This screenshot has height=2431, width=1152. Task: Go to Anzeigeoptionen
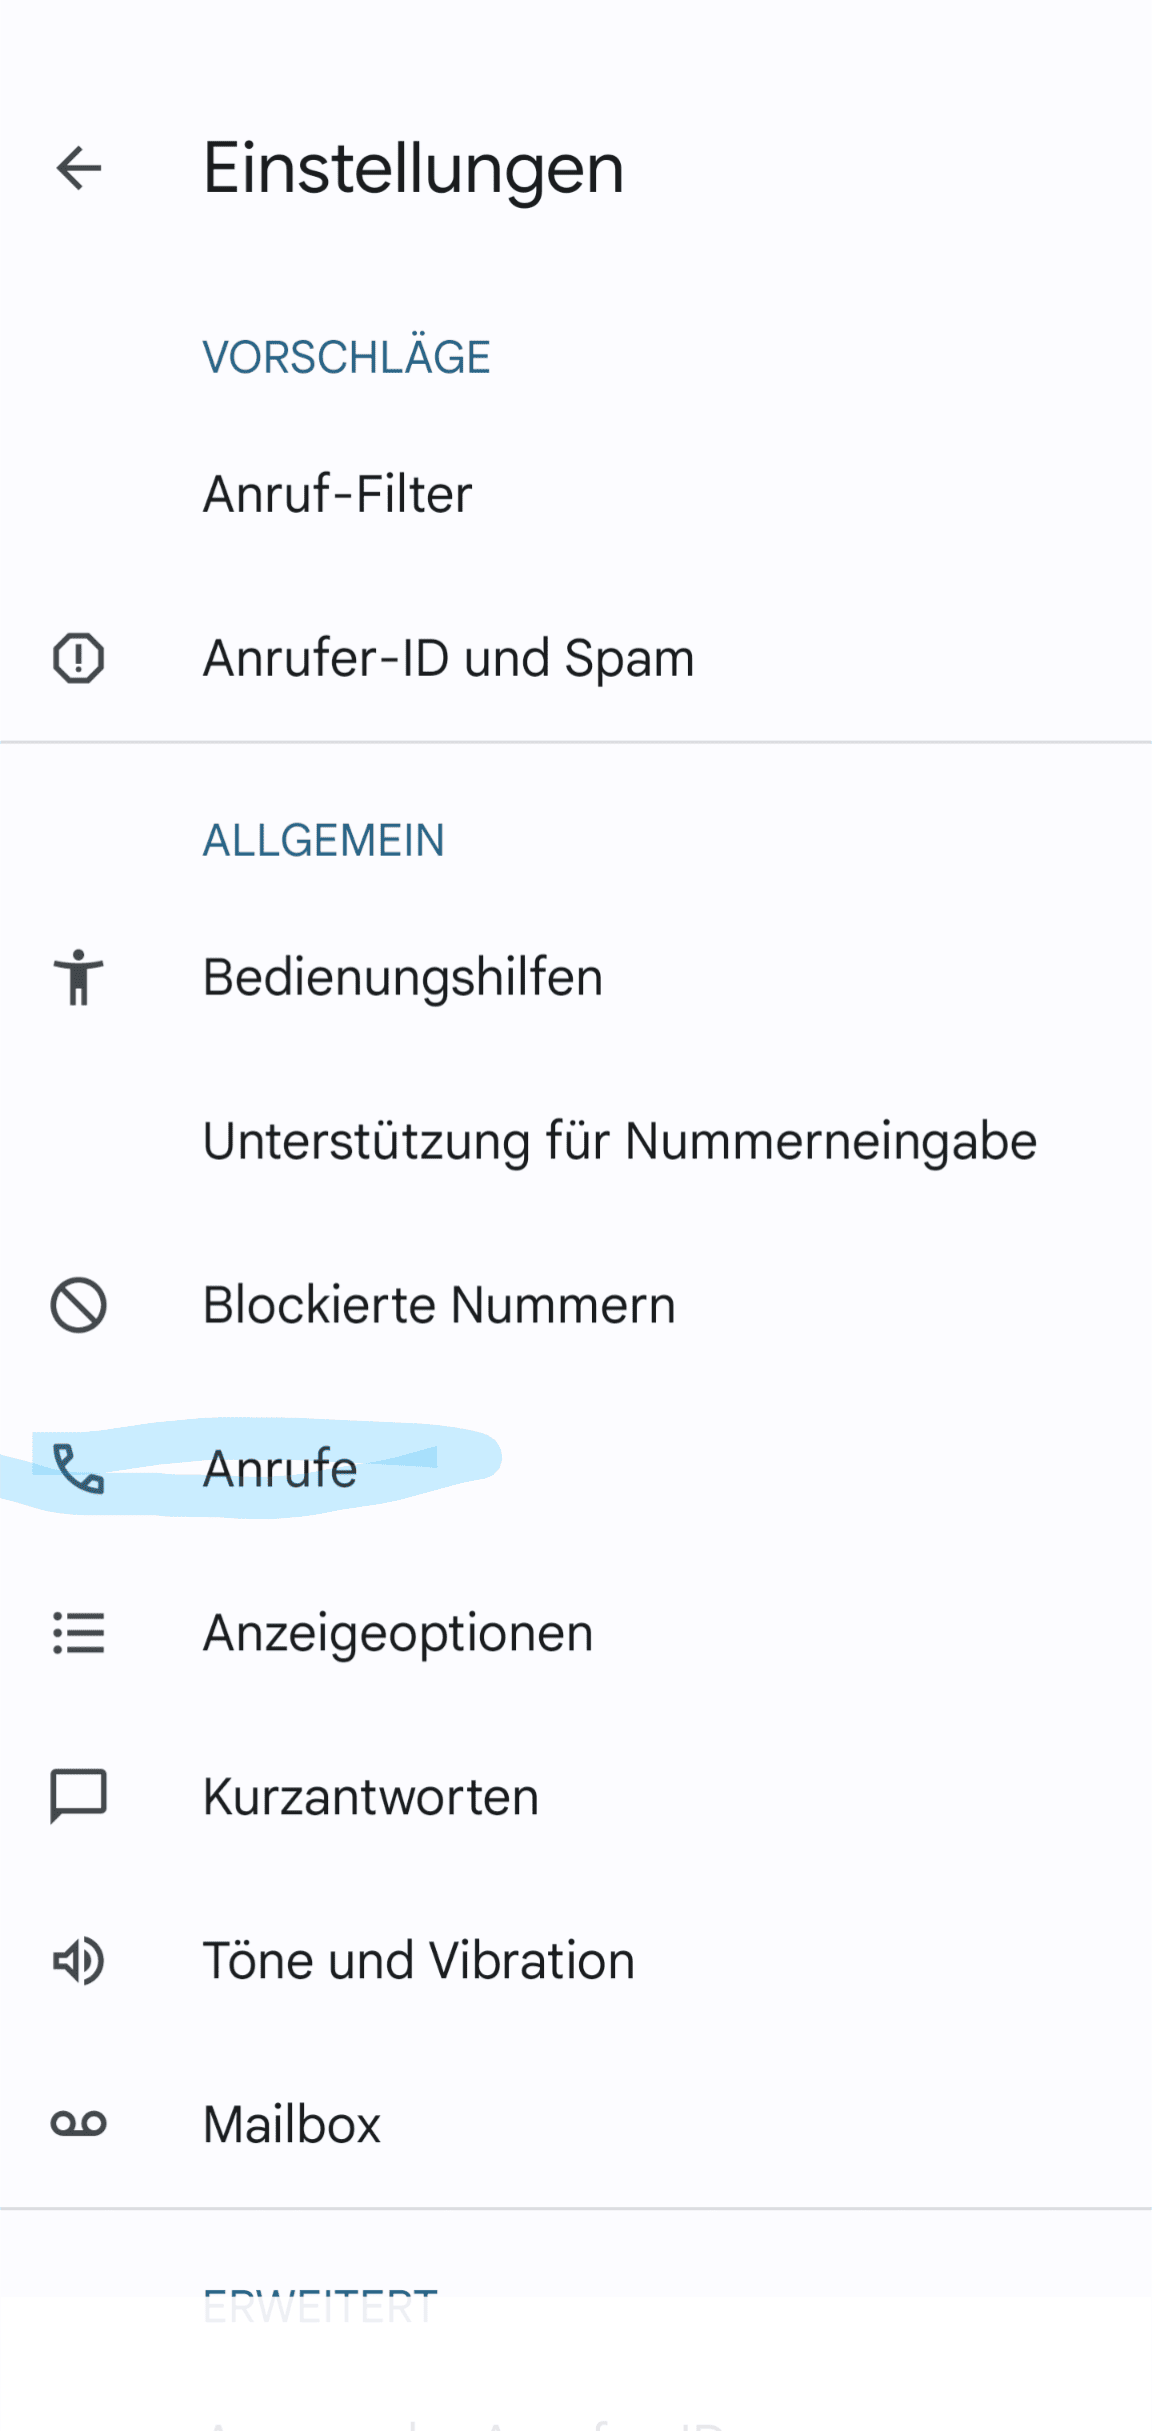398,1633
